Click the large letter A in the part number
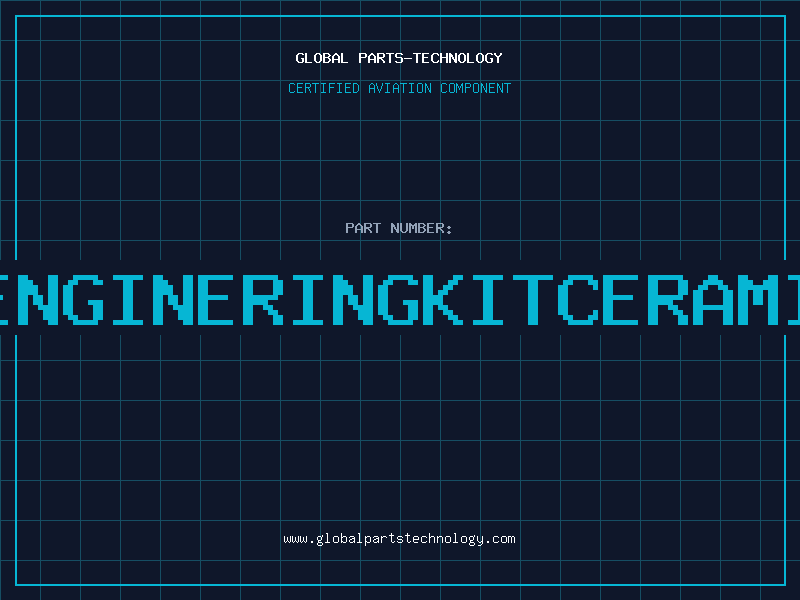 (712, 299)
